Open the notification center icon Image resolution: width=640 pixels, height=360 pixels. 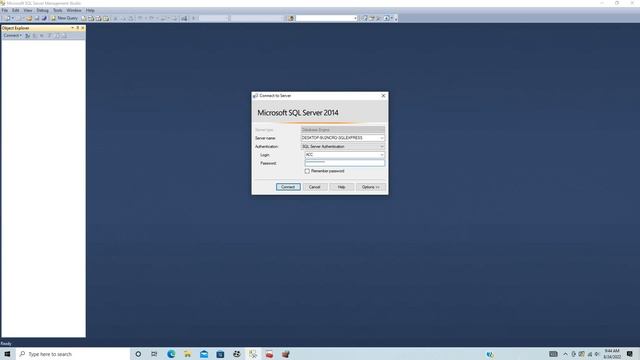pyautogui.click(x=630, y=354)
